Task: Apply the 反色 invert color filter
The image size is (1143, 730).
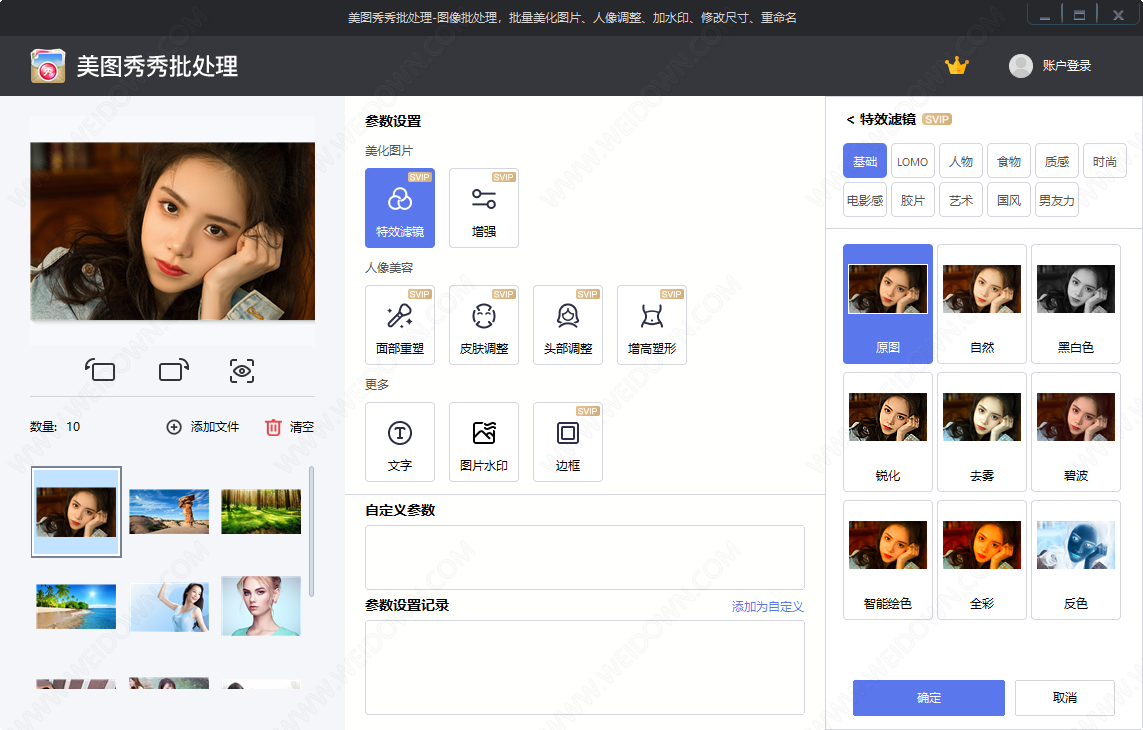Action: tap(1076, 559)
